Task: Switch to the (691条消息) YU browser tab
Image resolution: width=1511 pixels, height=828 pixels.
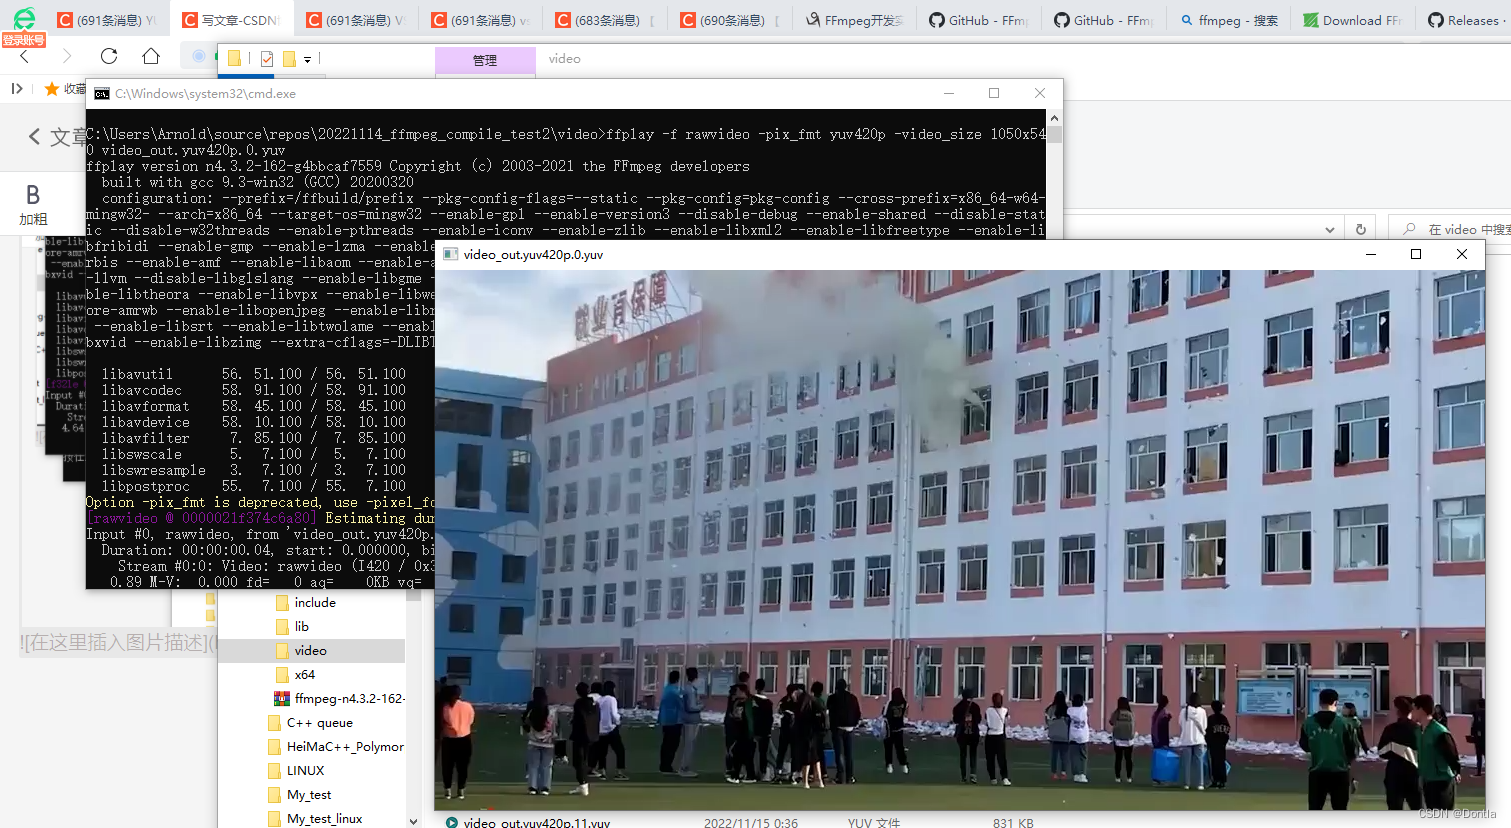Action: (106, 20)
